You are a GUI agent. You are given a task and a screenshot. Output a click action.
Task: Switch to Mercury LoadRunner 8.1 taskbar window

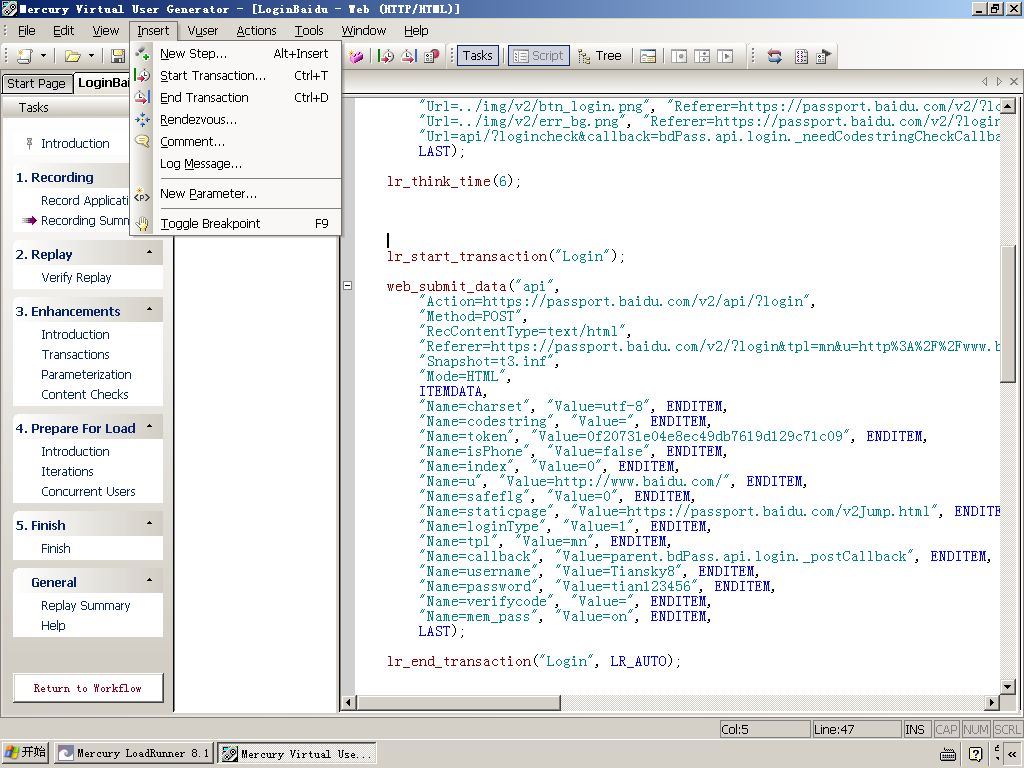pos(134,753)
